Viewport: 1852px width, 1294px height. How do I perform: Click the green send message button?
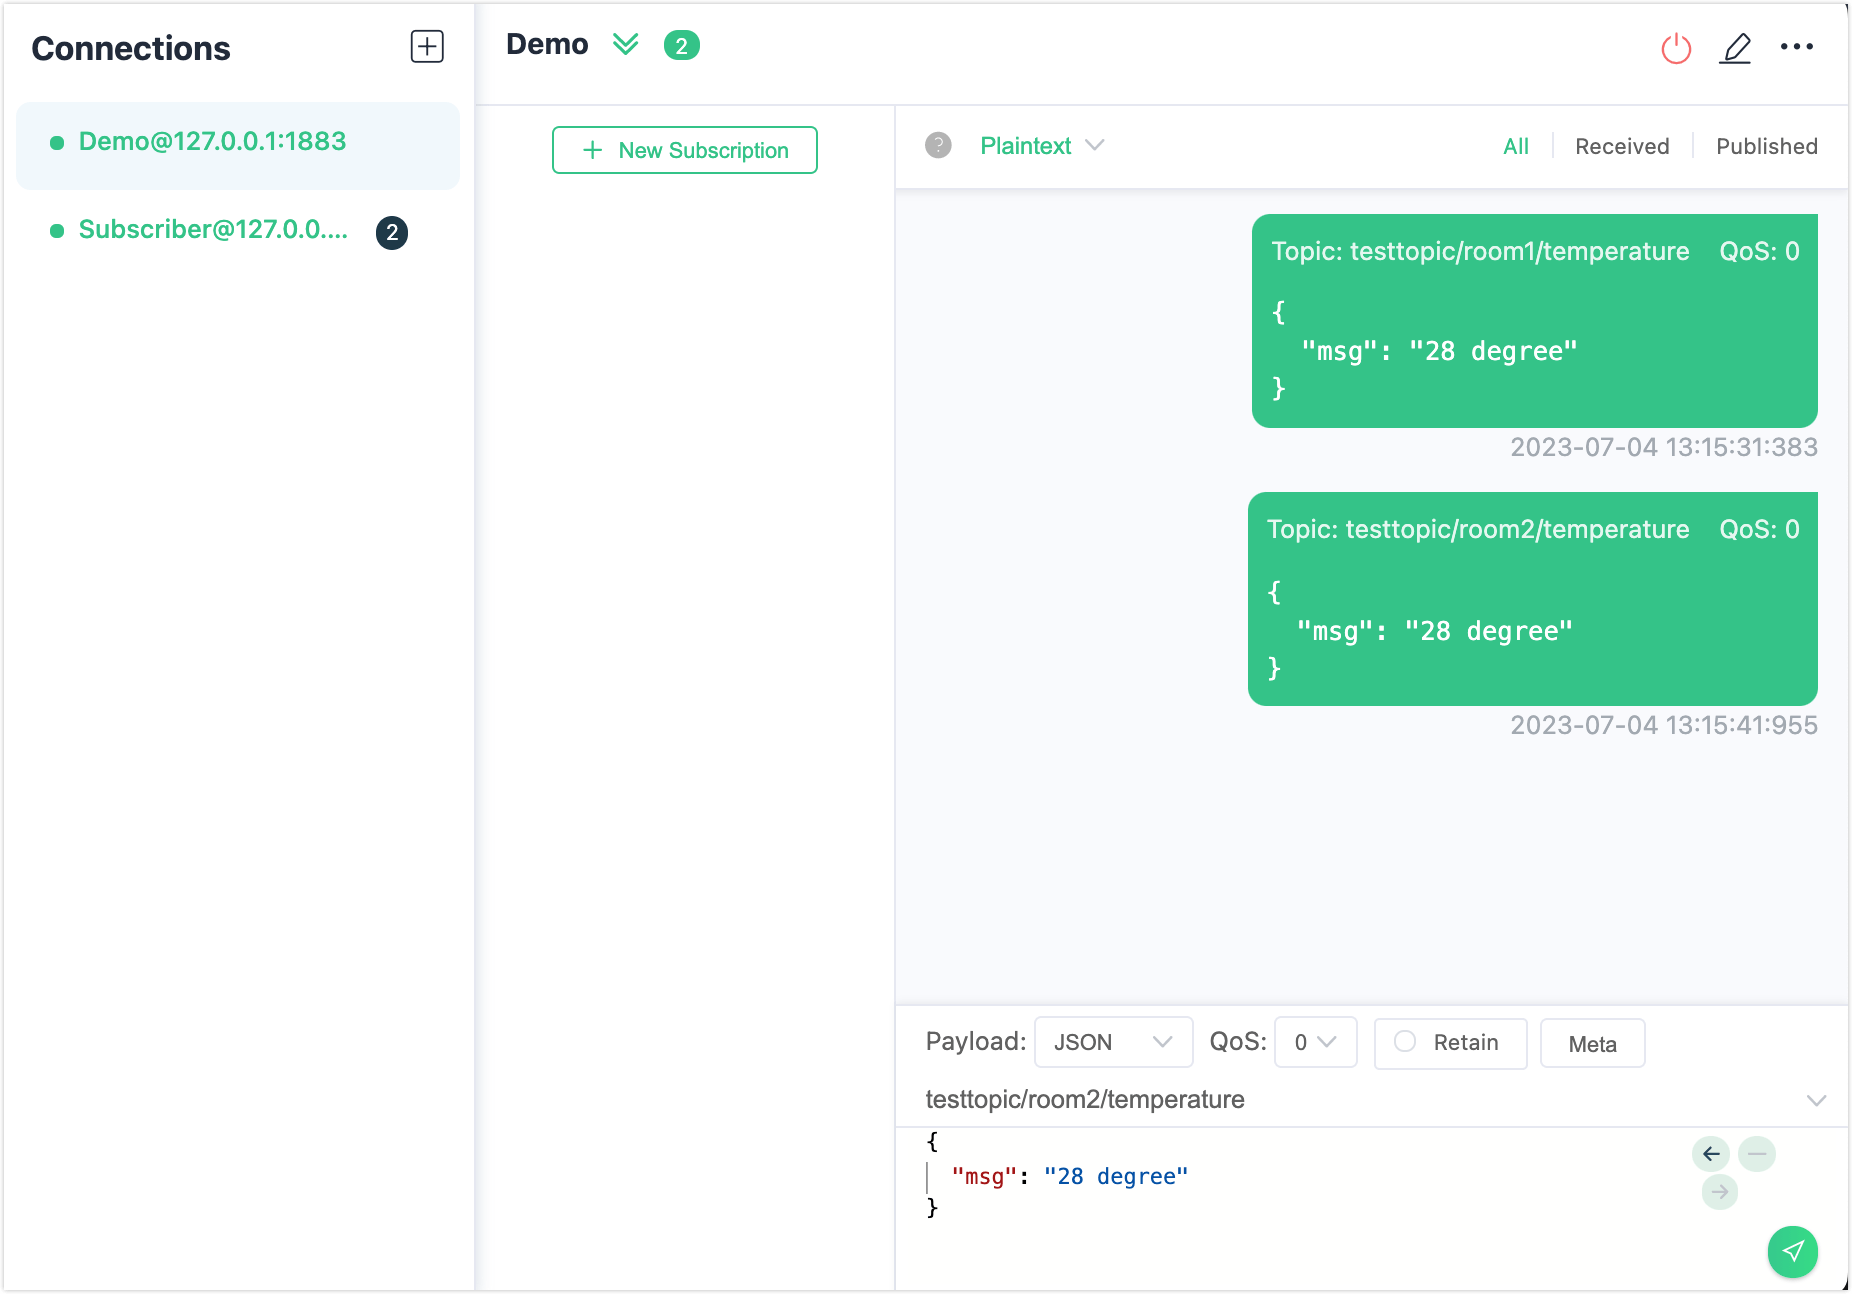click(x=1792, y=1251)
